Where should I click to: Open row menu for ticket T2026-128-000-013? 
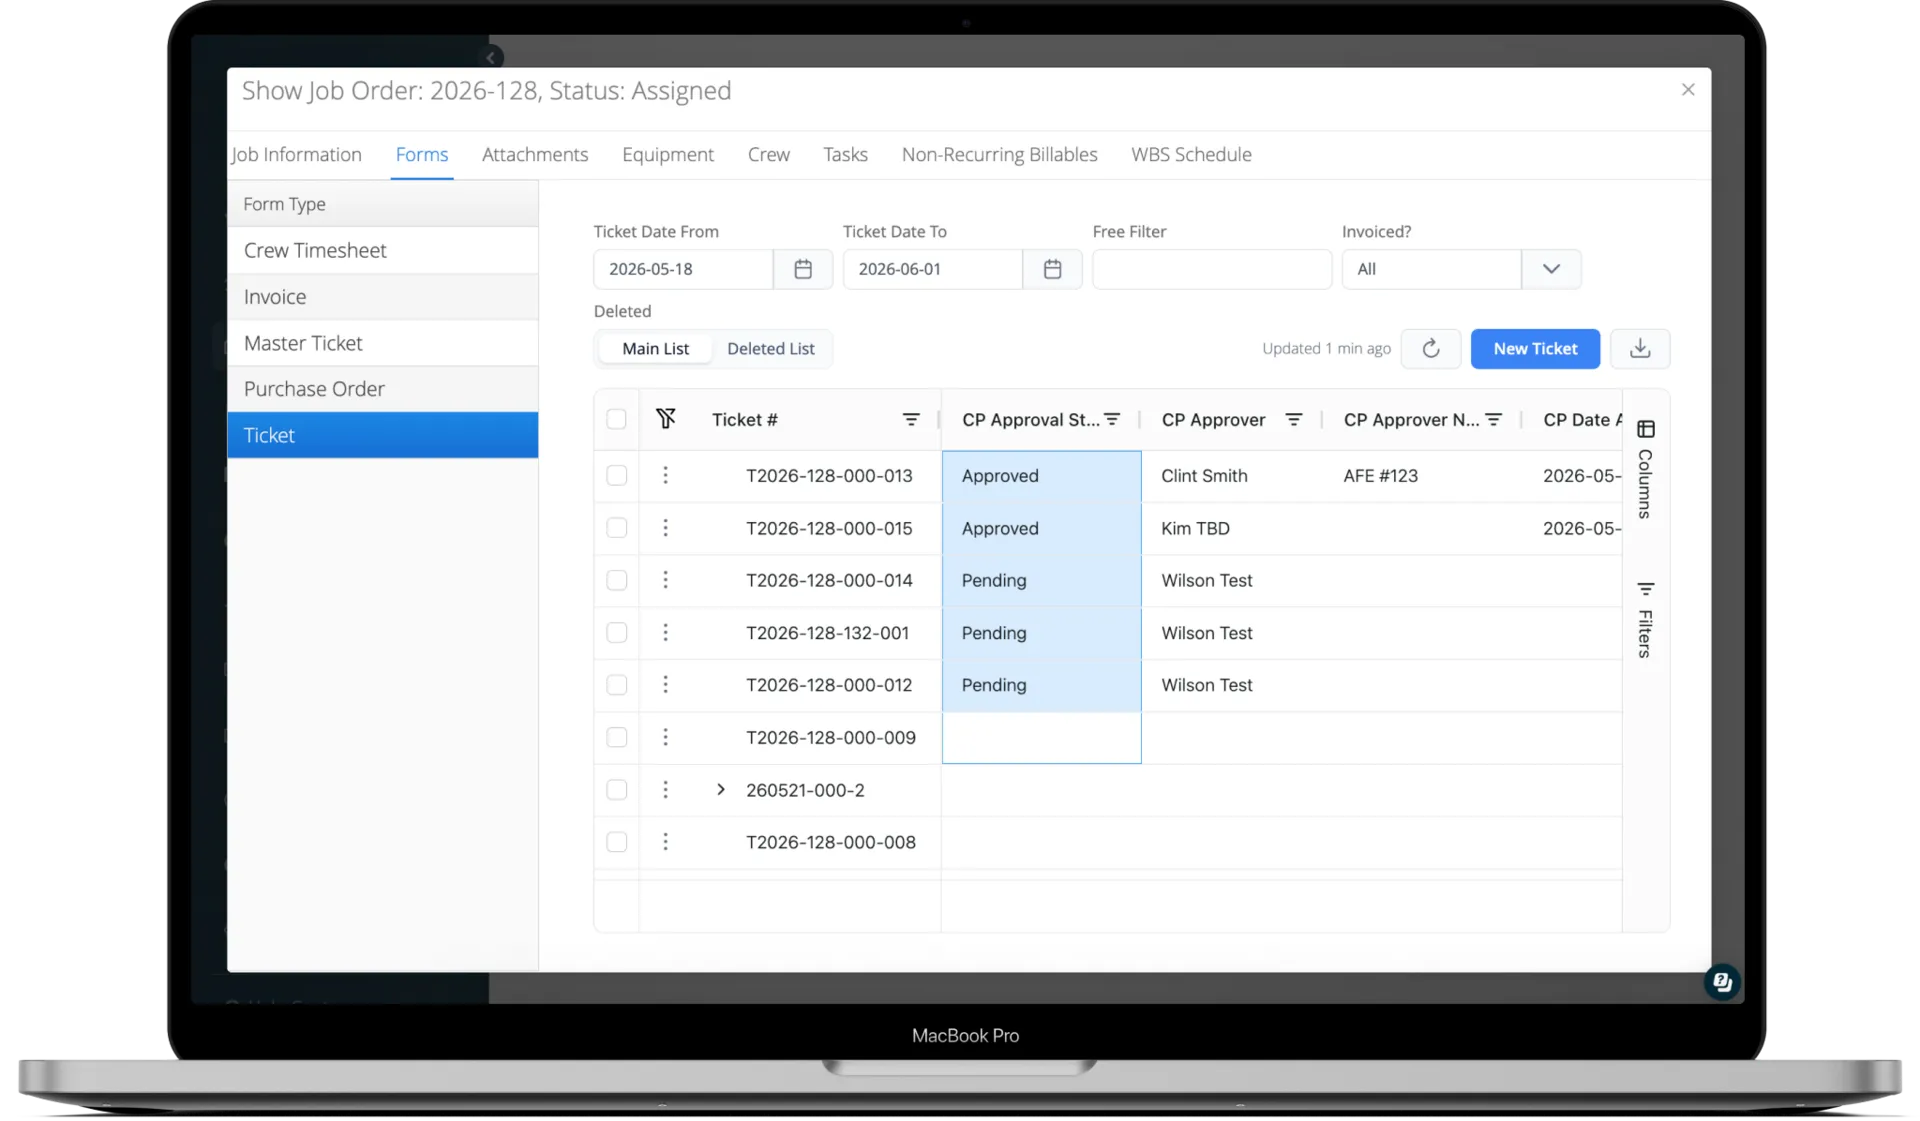665,476
